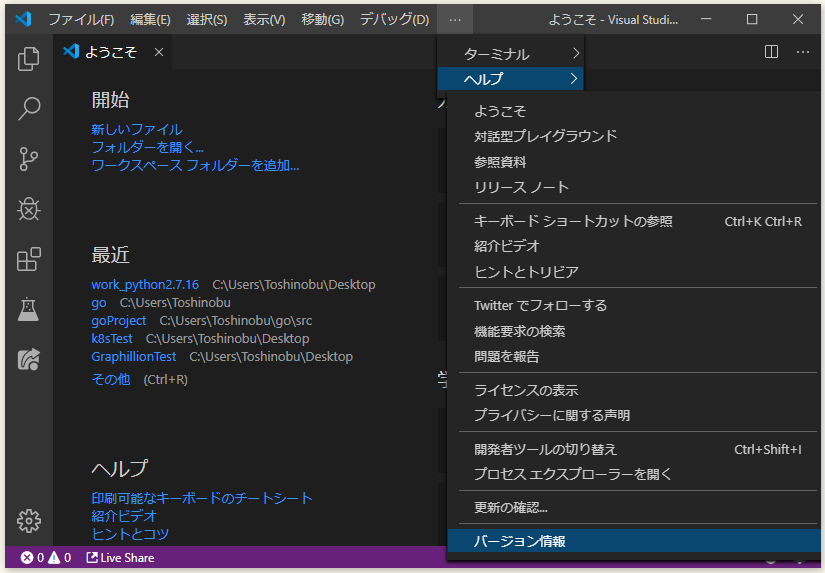Close the ようこそ tab

tap(159, 52)
